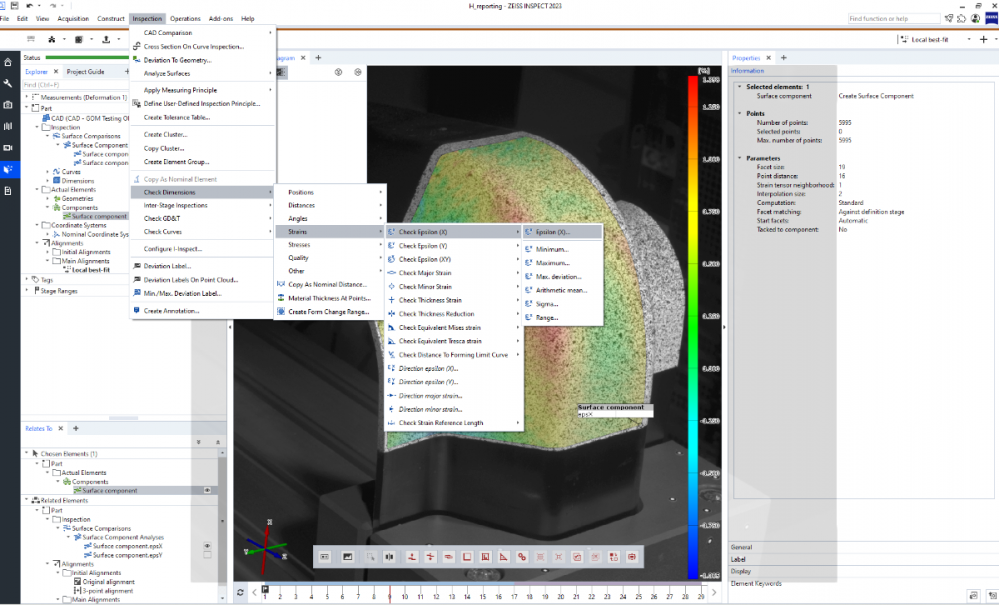This screenshot has height=605, width=999.
Task: Click the home icon in left sidebar
Action: click(8, 63)
